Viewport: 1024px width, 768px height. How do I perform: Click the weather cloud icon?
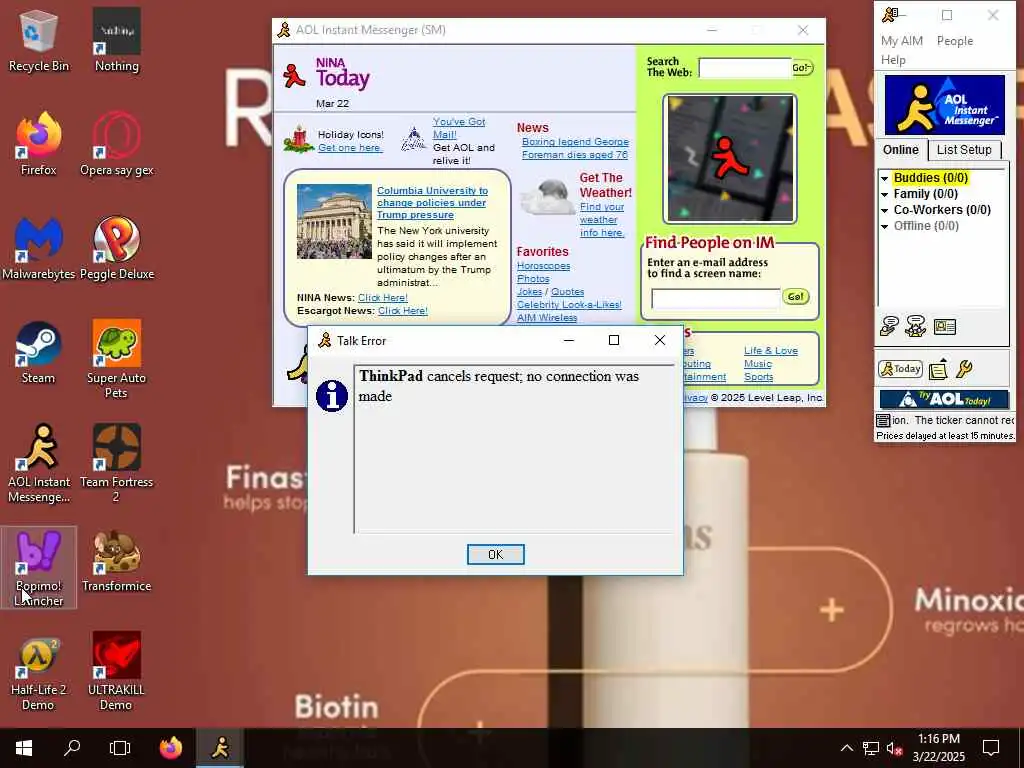point(548,196)
